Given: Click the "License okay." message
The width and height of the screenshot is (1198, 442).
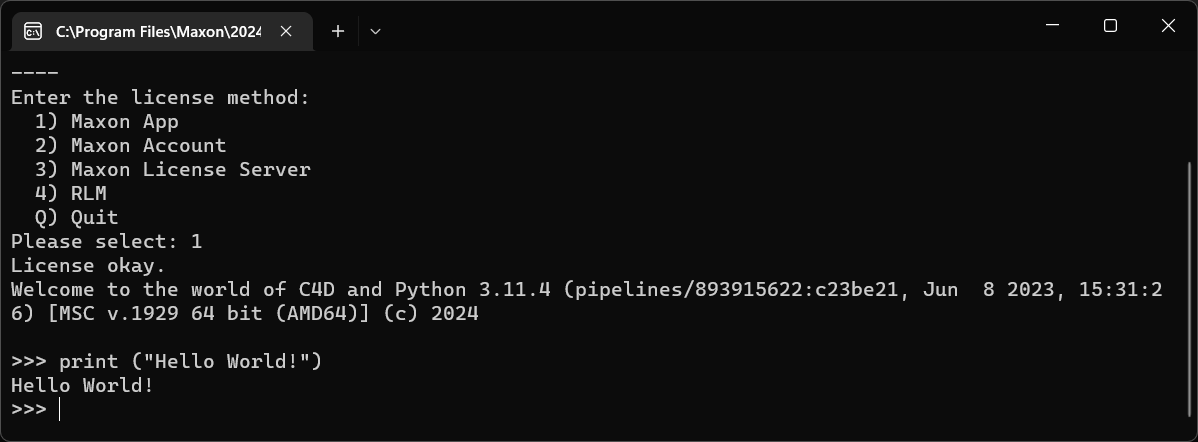Looking at the screenshot, I should (88, 265).
